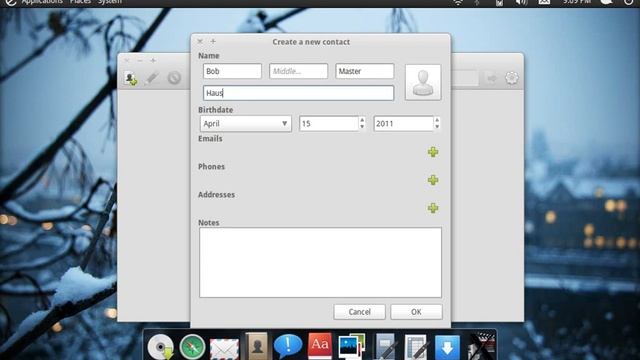Add an address with the green plus
This screenshot has width=640, height=360.
433,208
